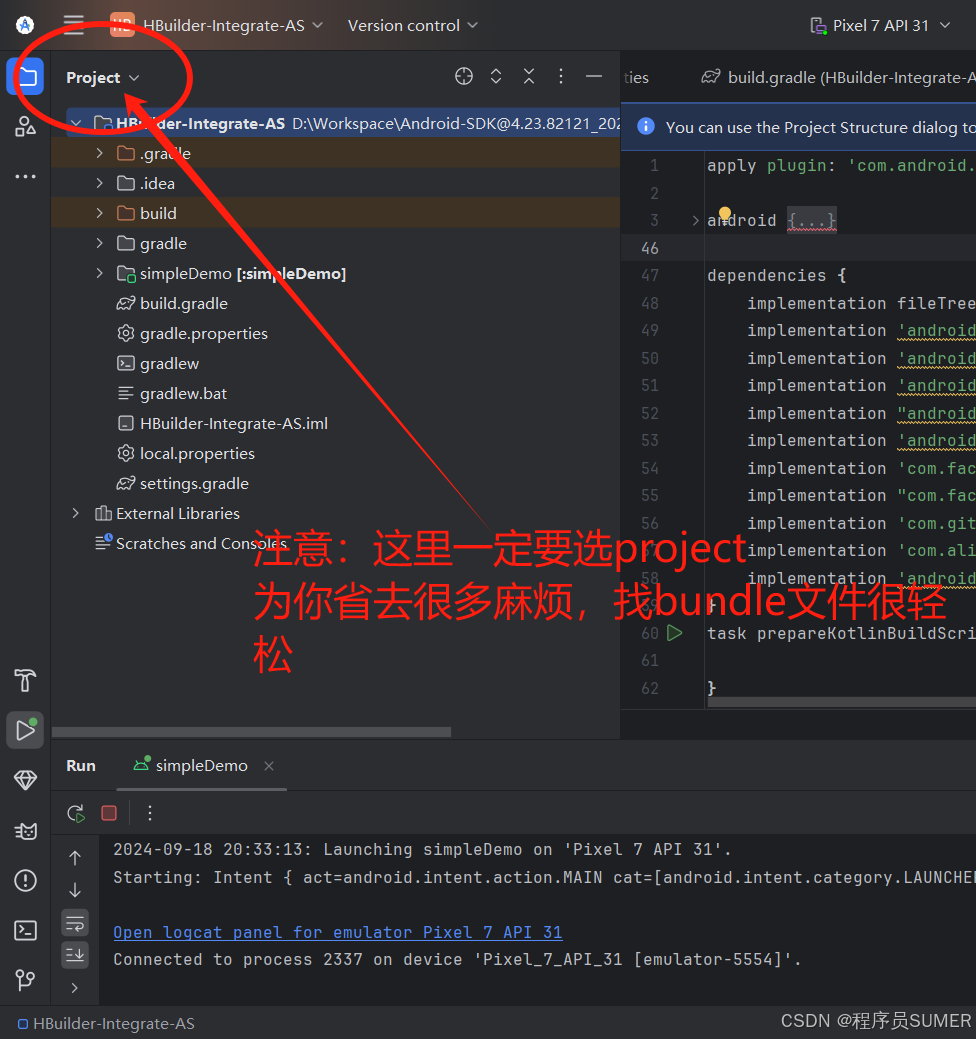This screenshot has height=1039, width=976.
Task: Open logcat panel for emulator link
Action: pyautogui.click(x=337, y=932)
